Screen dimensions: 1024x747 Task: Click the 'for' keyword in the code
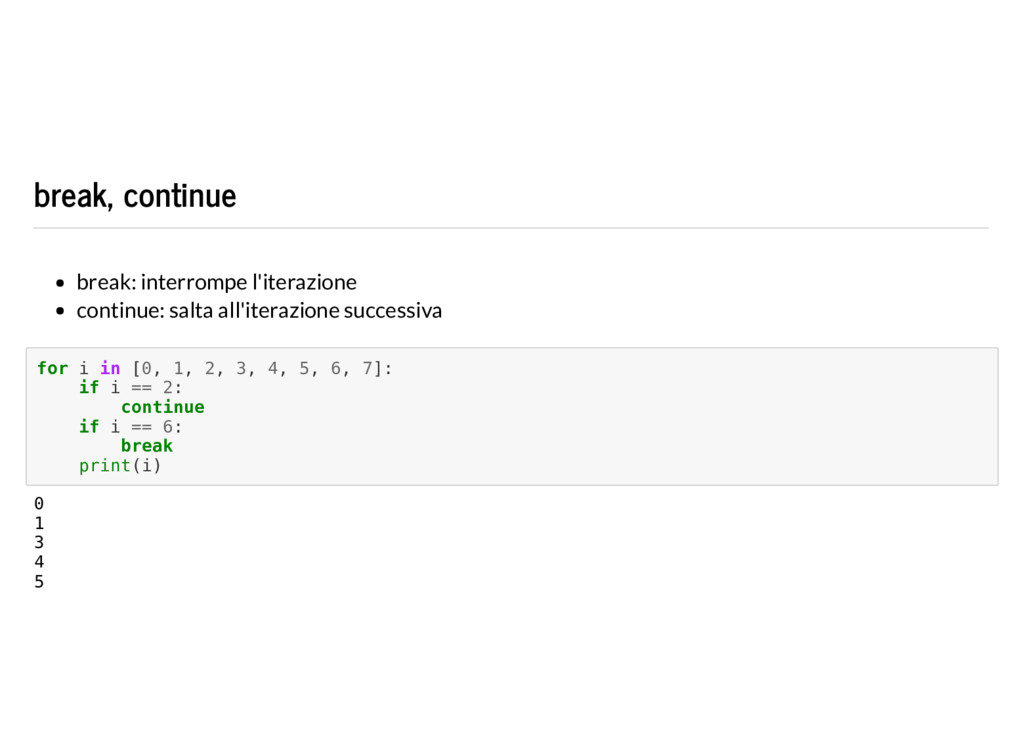(52, 368)
